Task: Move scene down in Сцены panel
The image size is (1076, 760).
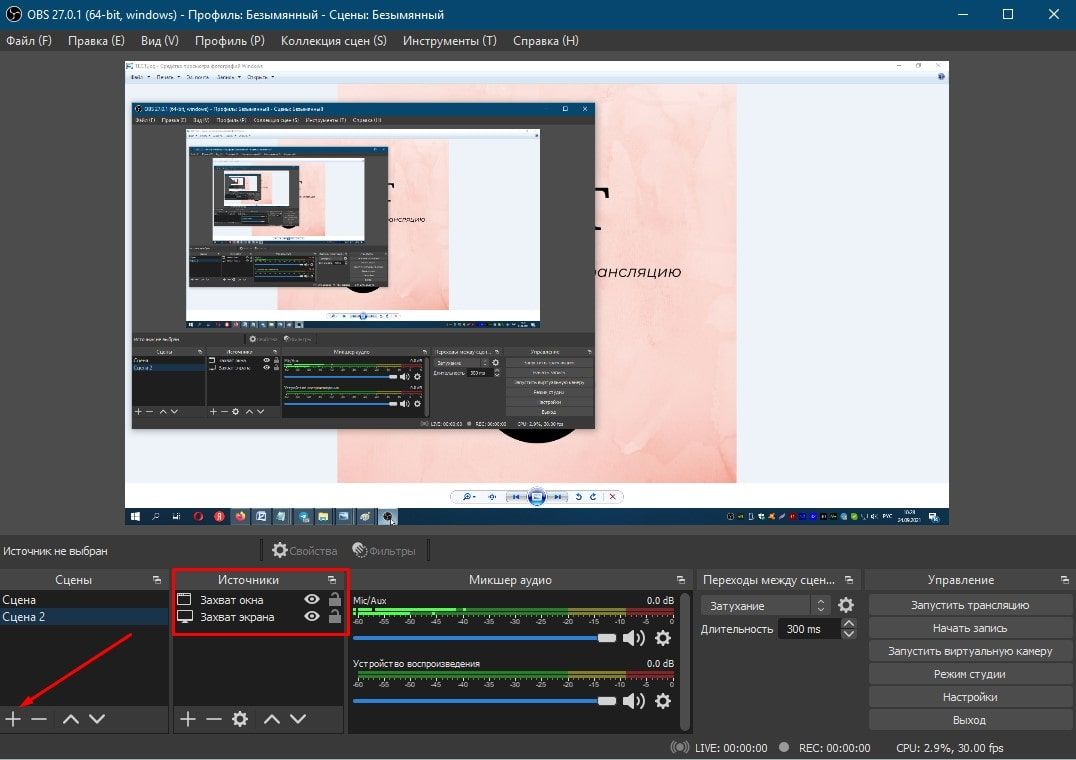Action: click(97, 719)
